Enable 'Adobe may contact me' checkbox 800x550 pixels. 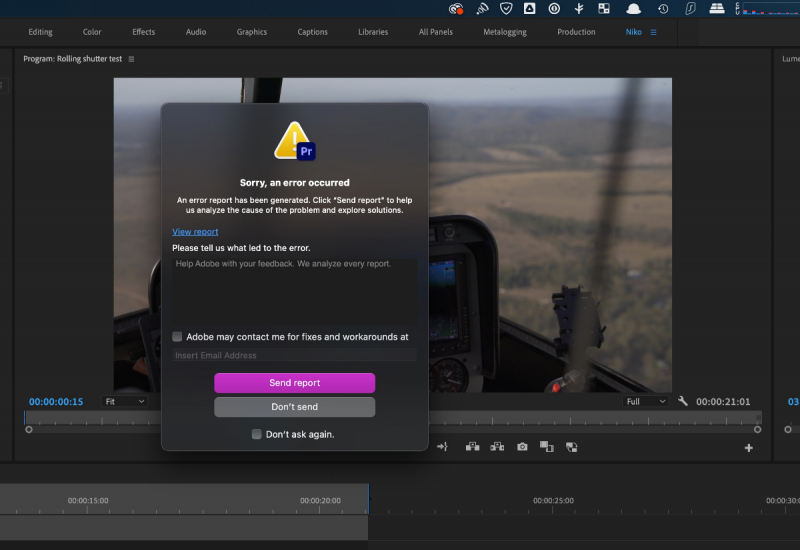[x=177, y=337]
